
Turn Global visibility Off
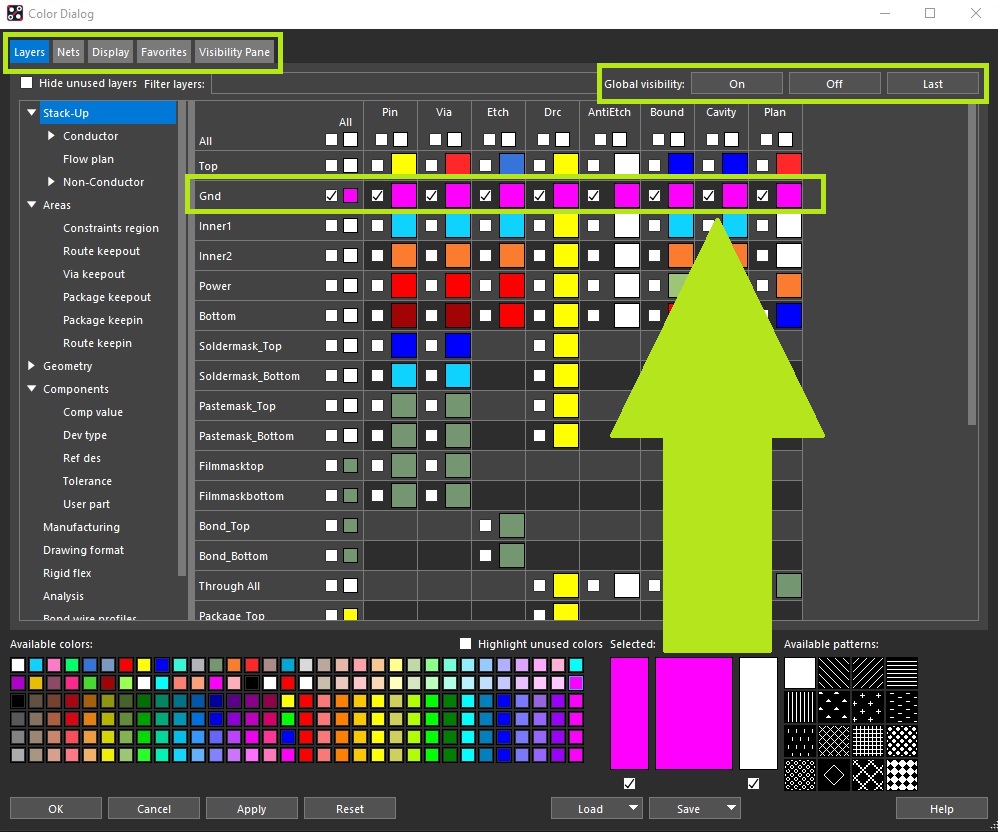(x=834, y=83)
